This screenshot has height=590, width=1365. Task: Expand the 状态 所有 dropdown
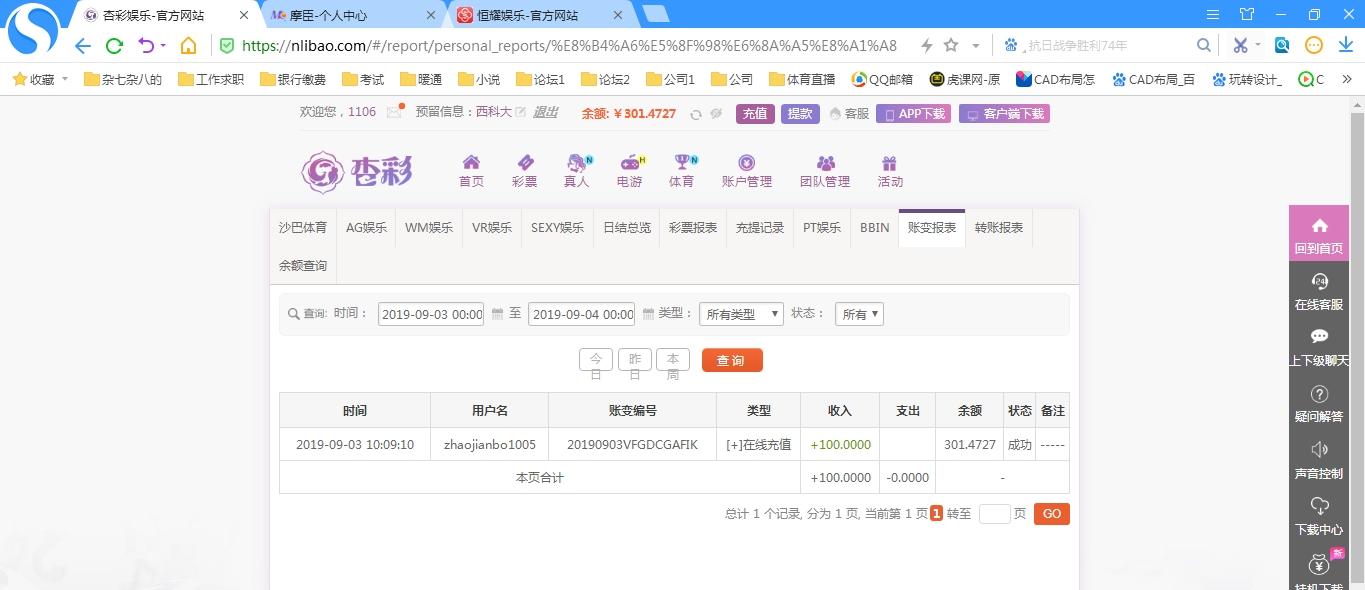(x=860, y=314)
